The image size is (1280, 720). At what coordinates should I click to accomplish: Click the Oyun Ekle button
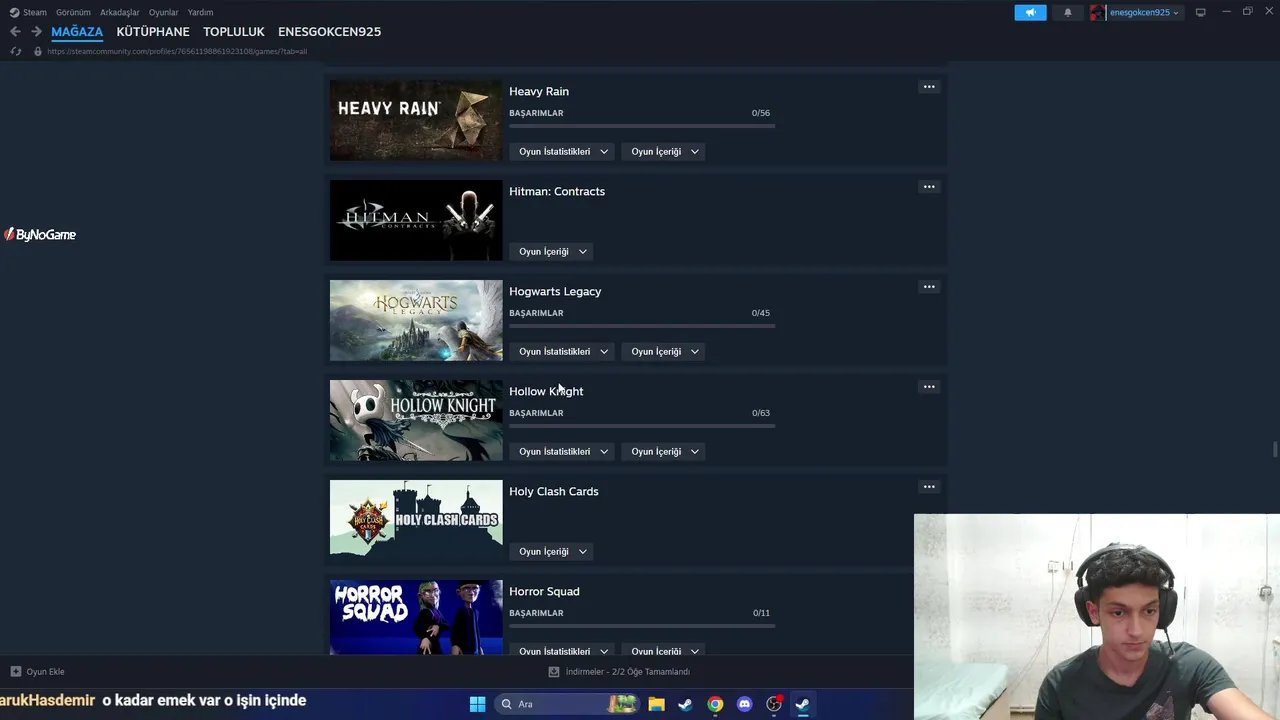(37, 672)
